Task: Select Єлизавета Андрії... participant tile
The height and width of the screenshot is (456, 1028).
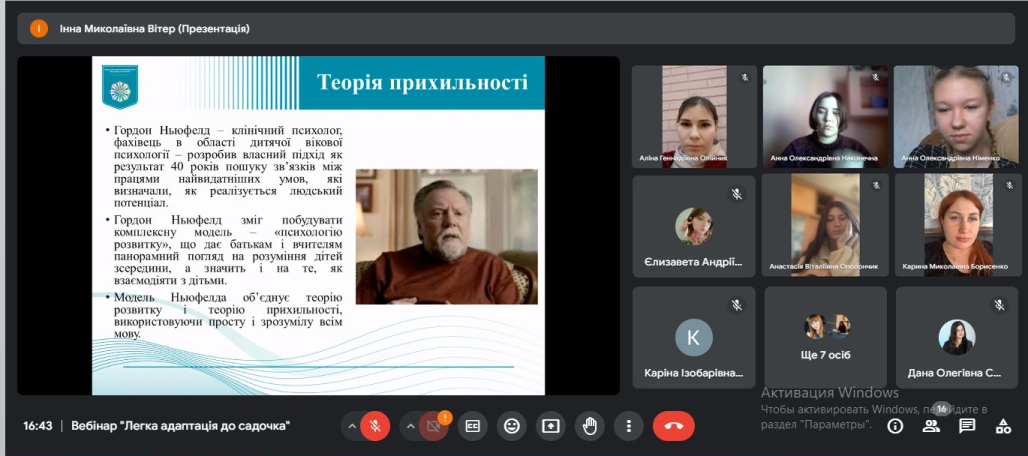Action: point(694,226)
